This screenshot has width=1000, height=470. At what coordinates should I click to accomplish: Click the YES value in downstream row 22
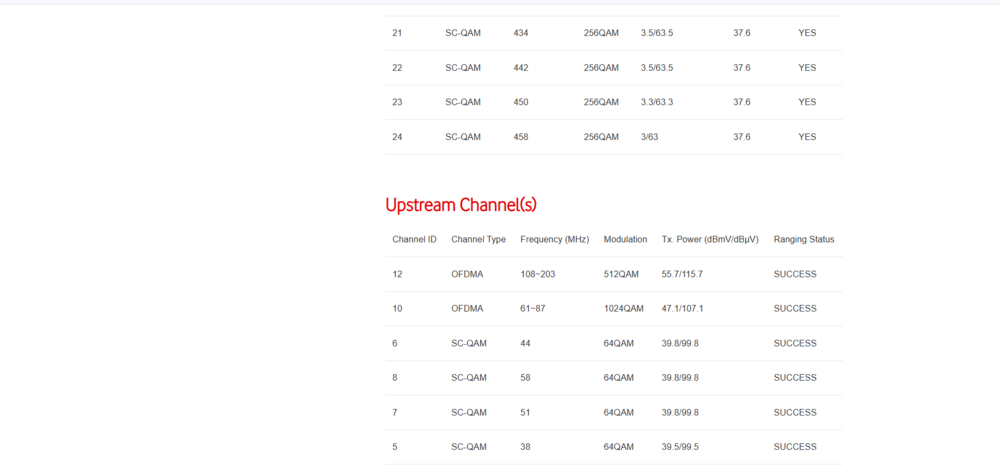(807, 68)
